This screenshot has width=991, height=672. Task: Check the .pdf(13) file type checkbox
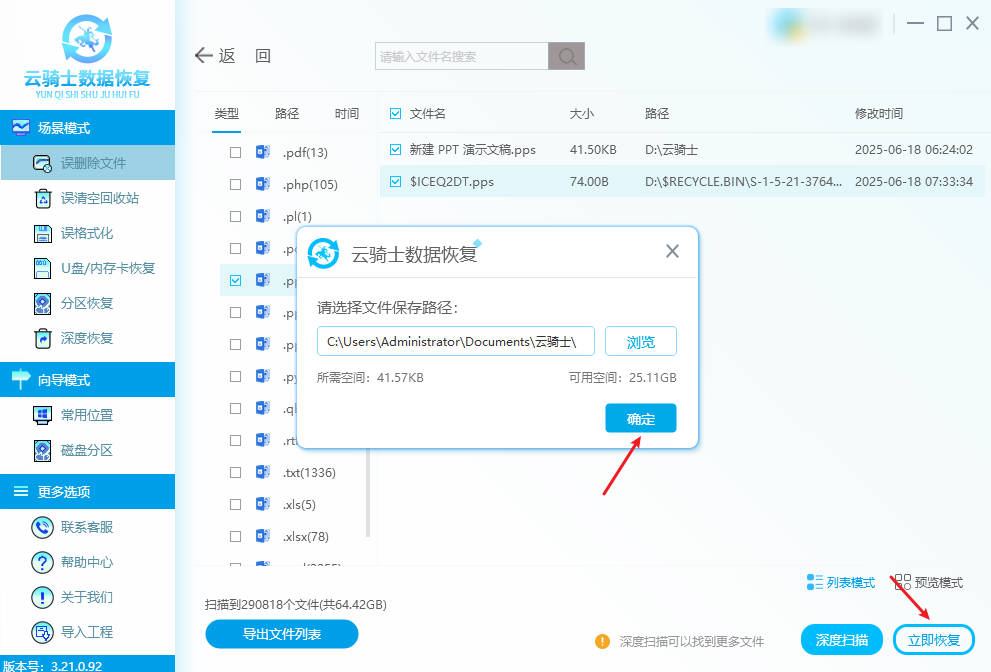click(x=235, y=153)
